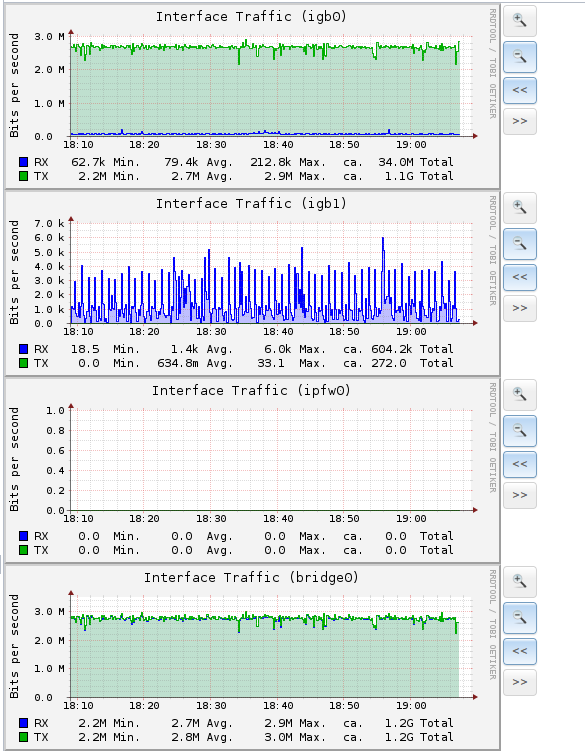The height and width of the screenshot is (751, 585).
Task: Click the title 'Interface Traffic (bridge0)'
Action: coord(251,577)
